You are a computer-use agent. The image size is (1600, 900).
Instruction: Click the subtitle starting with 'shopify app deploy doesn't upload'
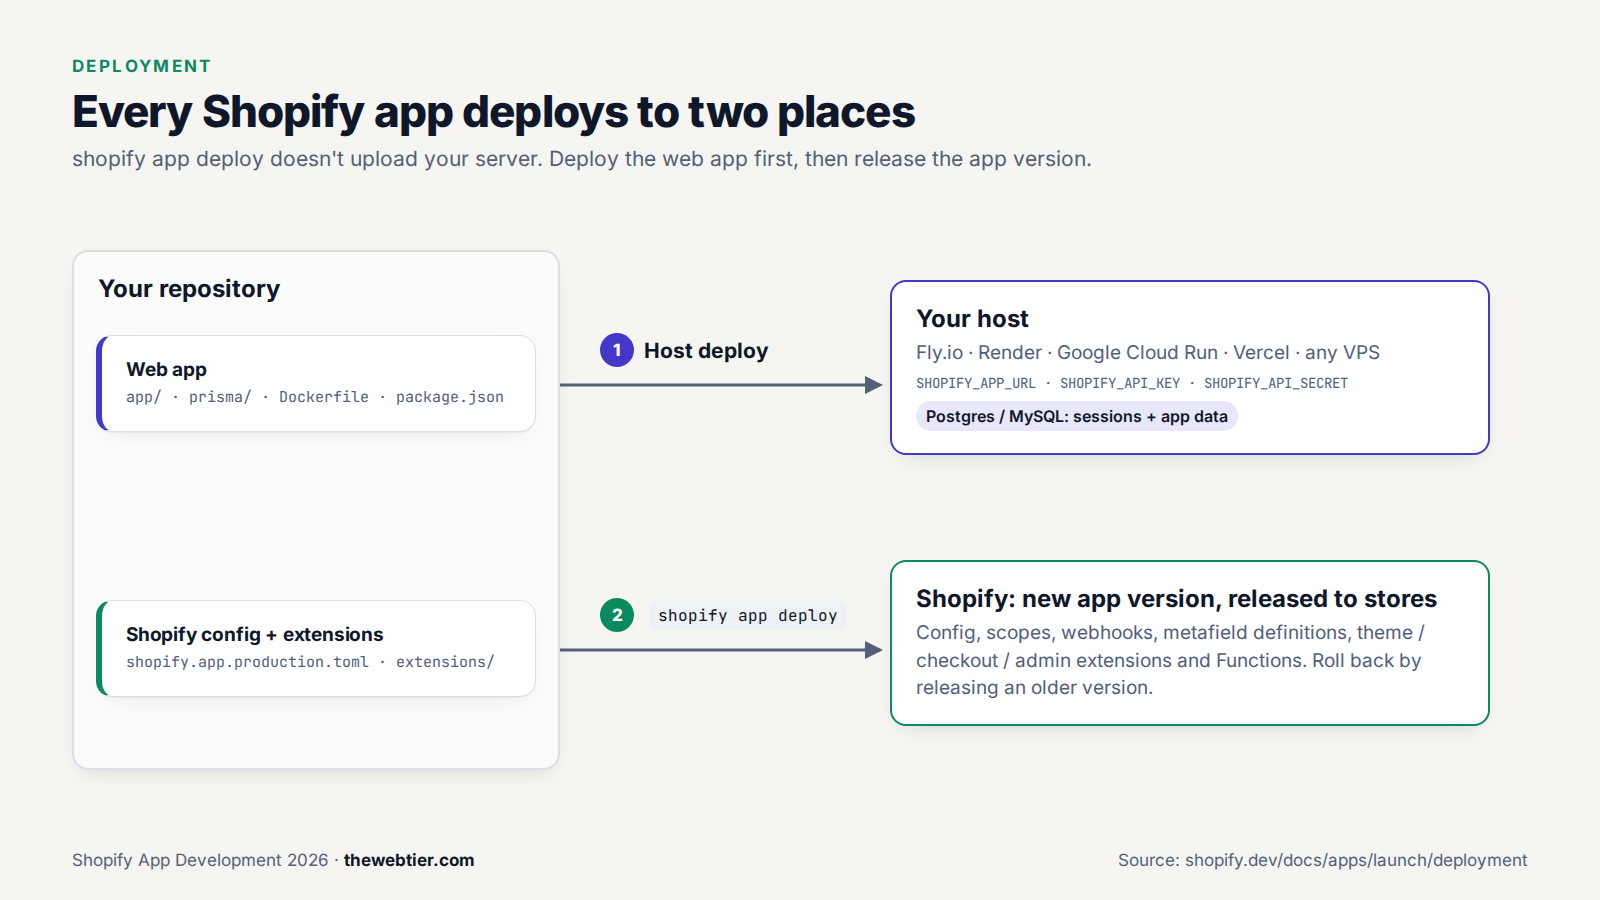tap(582, 159)
